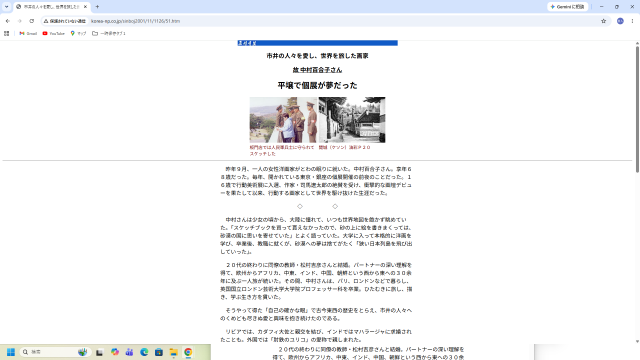This screenshot has width=640, height=360.
Task: Go back to previous page
Action: click(8, 21)
